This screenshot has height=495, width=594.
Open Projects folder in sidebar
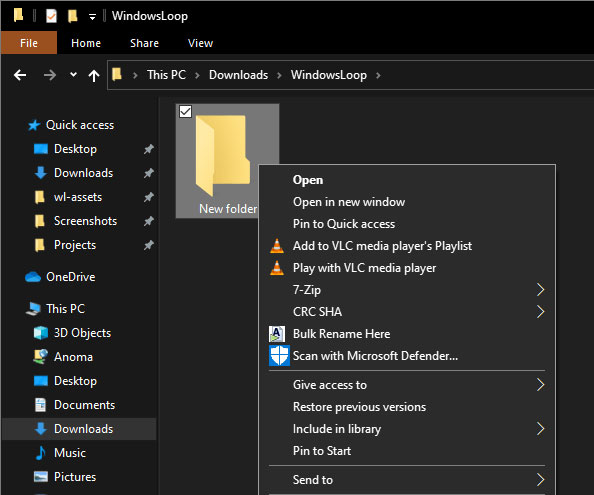tap(75, 245)
